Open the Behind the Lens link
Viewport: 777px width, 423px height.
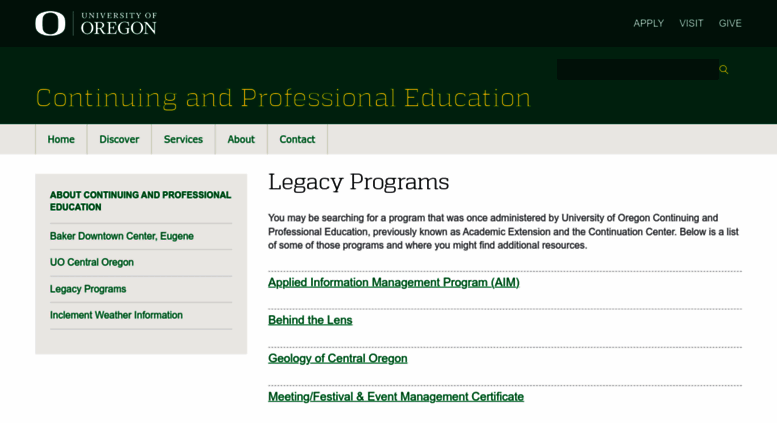[310, 320]
